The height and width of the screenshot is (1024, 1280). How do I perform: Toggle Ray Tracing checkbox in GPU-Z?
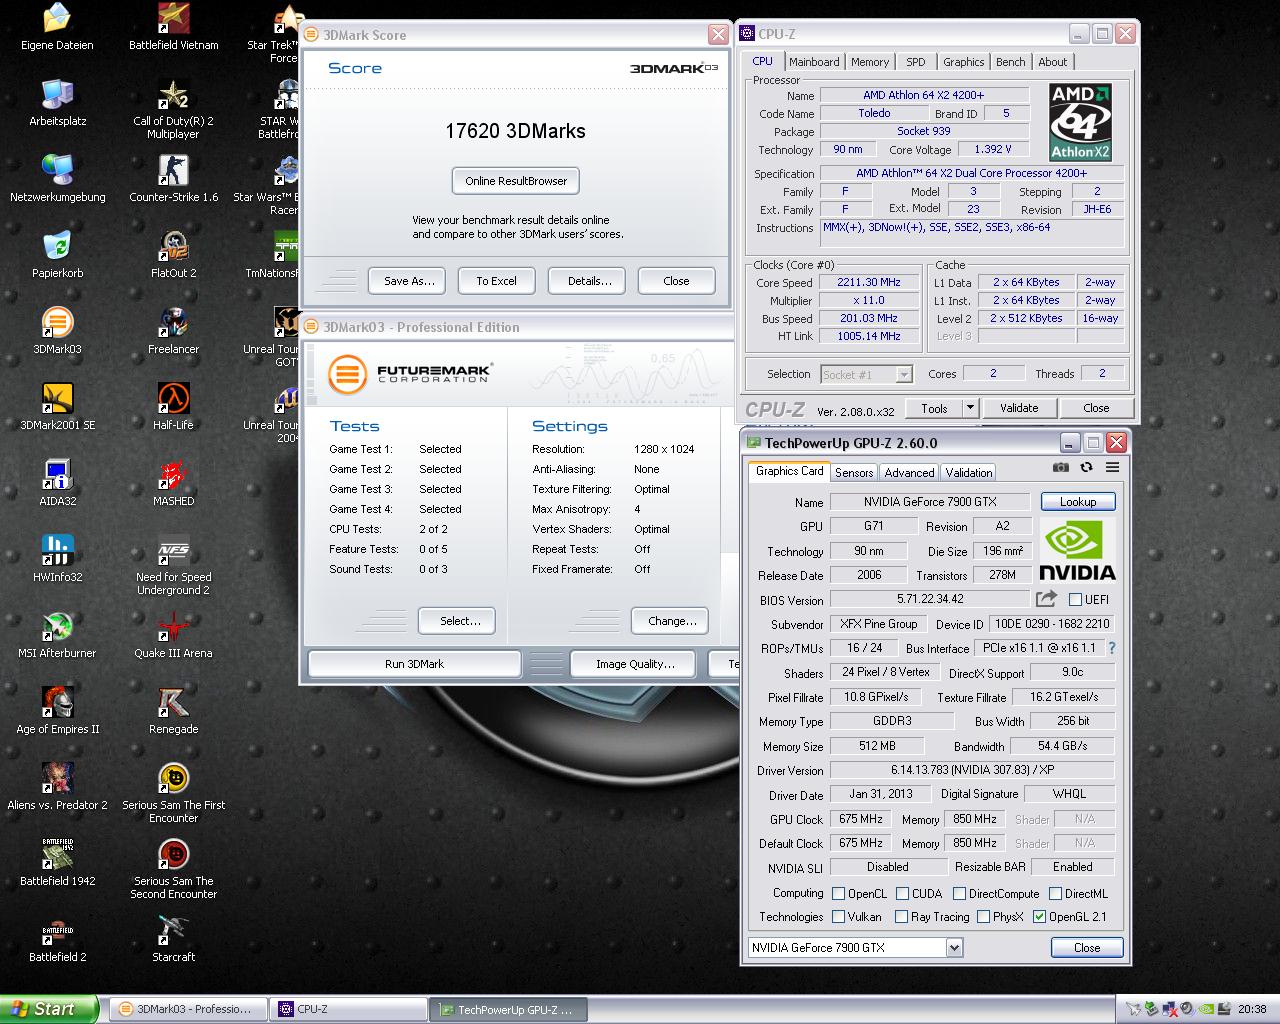point(901,916)
